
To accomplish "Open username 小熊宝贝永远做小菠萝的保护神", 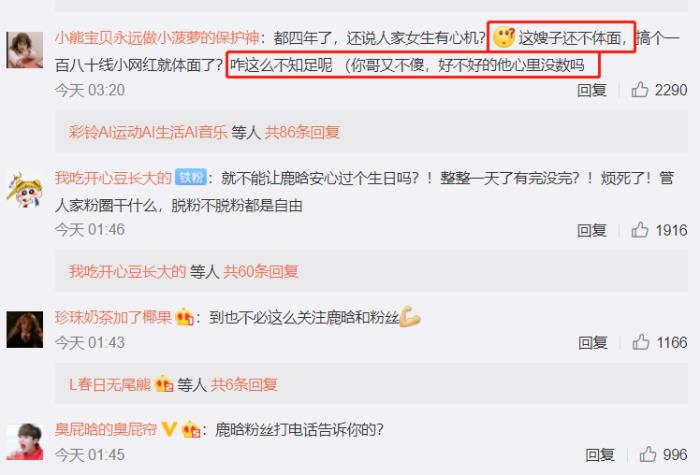I will [x=157, y=38].
